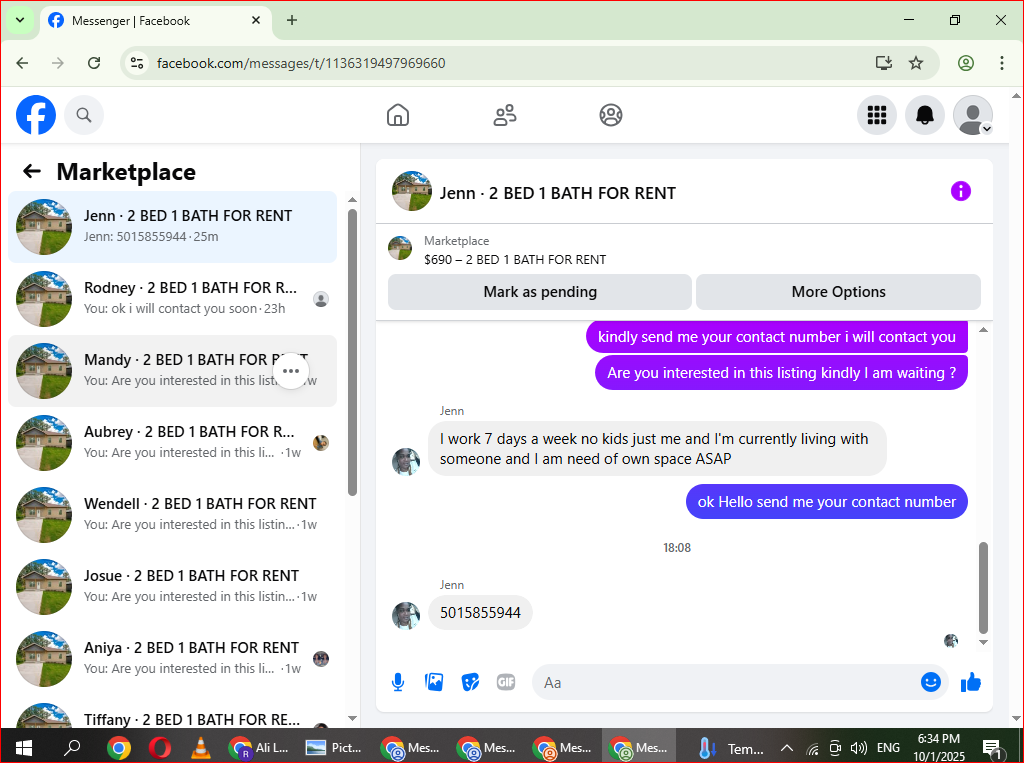This screenshot has height=763, width=1024.
Task: Open the Facebook search magnifier
Action: 84,115
